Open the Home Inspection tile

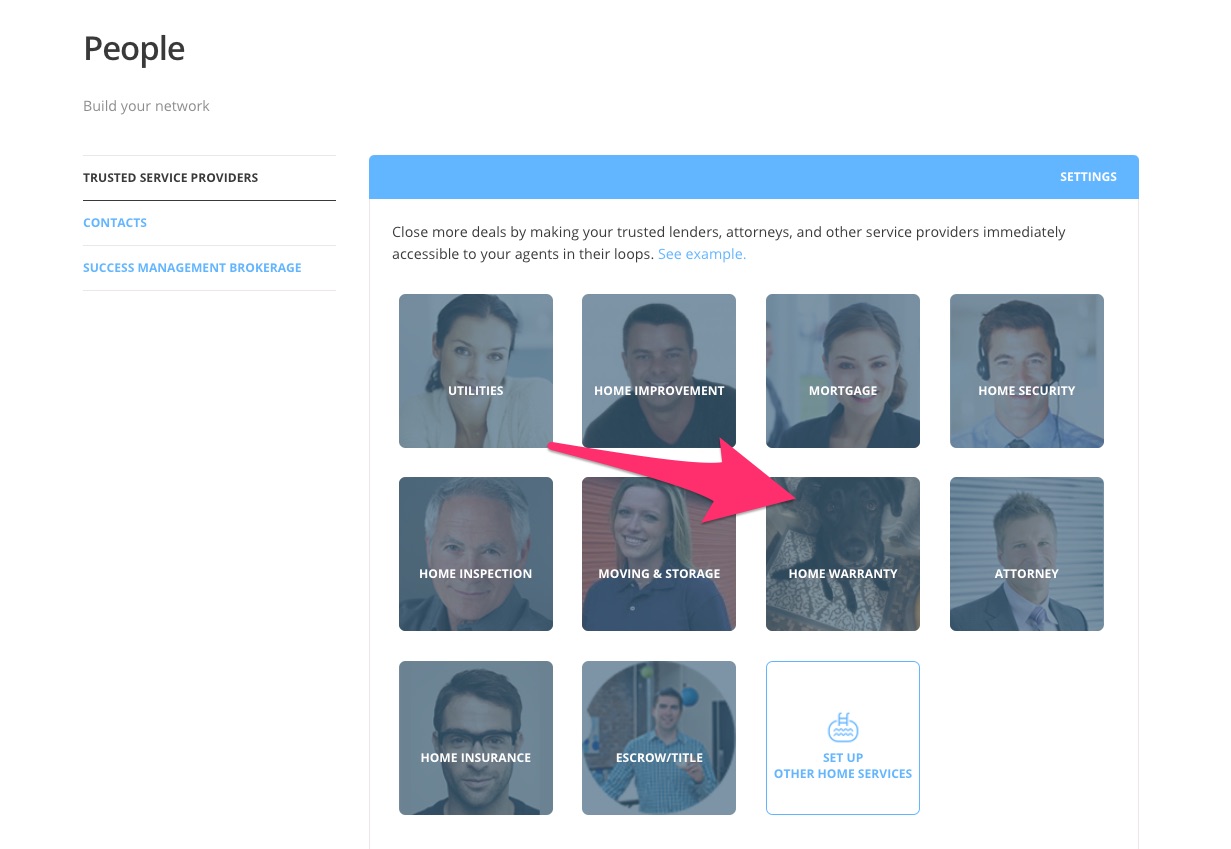[475, 554]
